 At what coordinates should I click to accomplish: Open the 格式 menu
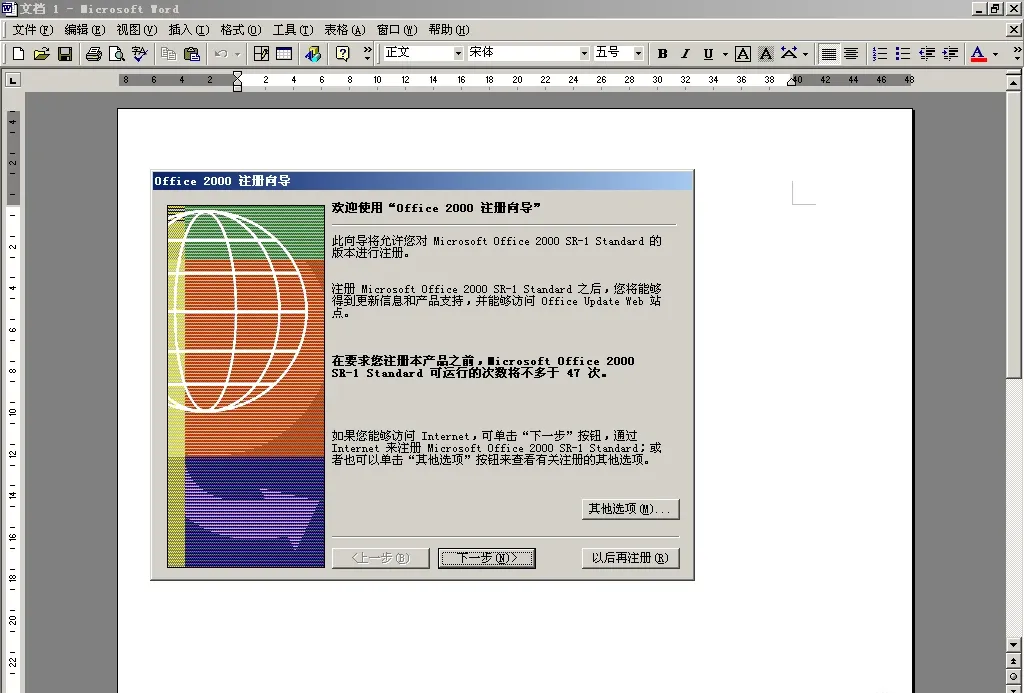point(241,29)
